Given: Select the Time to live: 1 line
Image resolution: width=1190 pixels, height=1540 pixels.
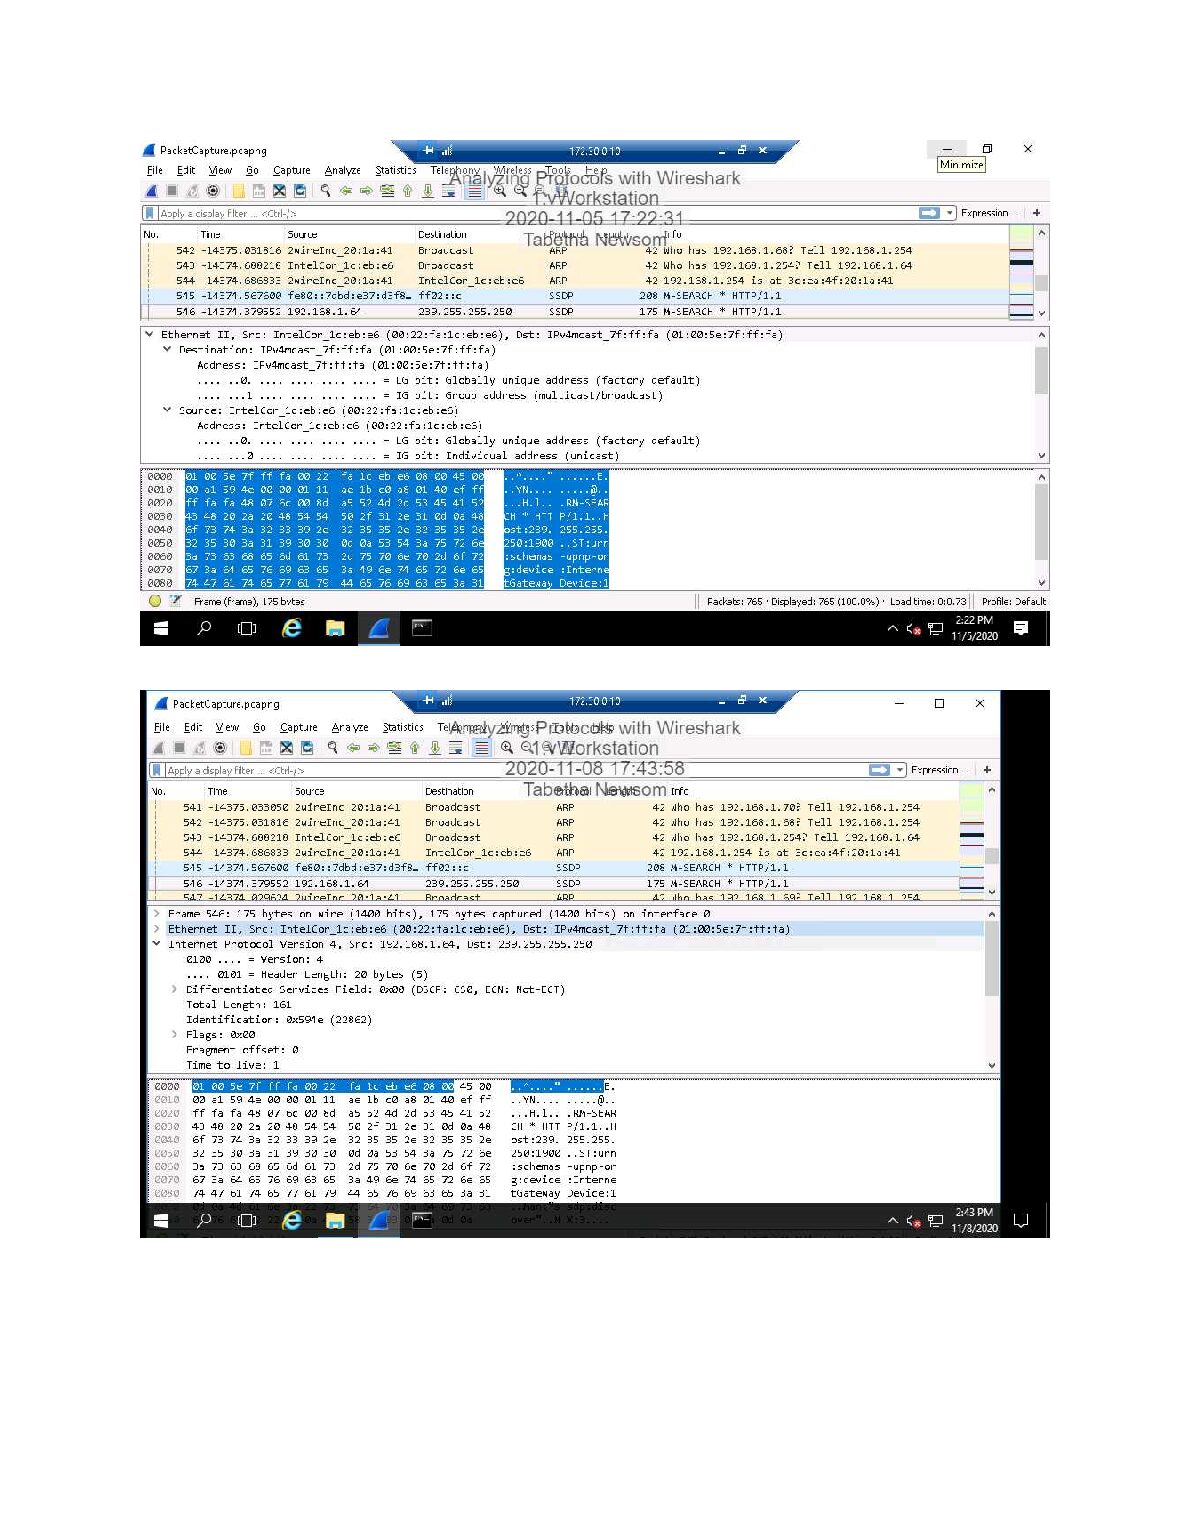Looking at the screenshot, I should click(x=232, y=1065).
